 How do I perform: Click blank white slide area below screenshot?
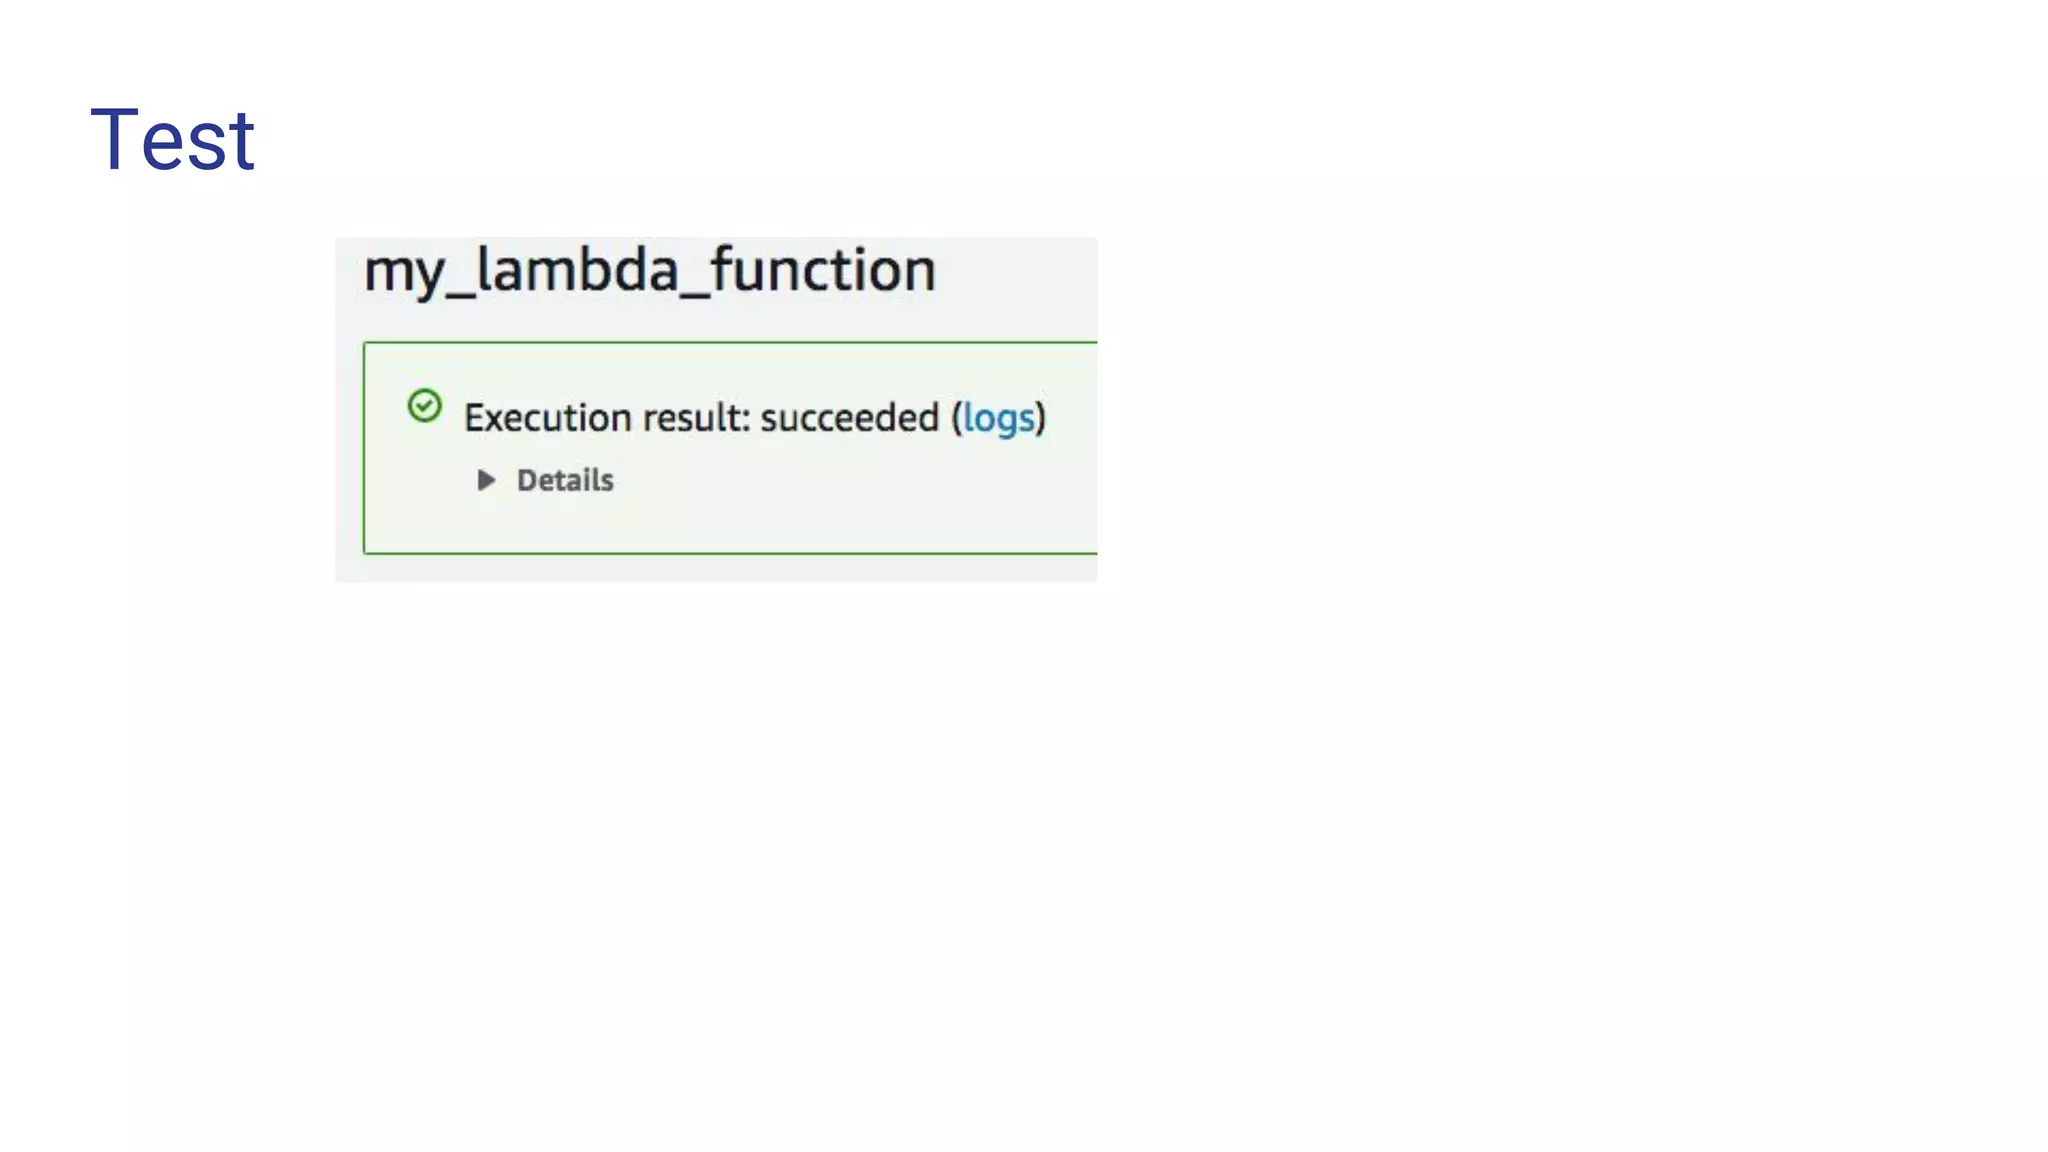pos(1000,850)
